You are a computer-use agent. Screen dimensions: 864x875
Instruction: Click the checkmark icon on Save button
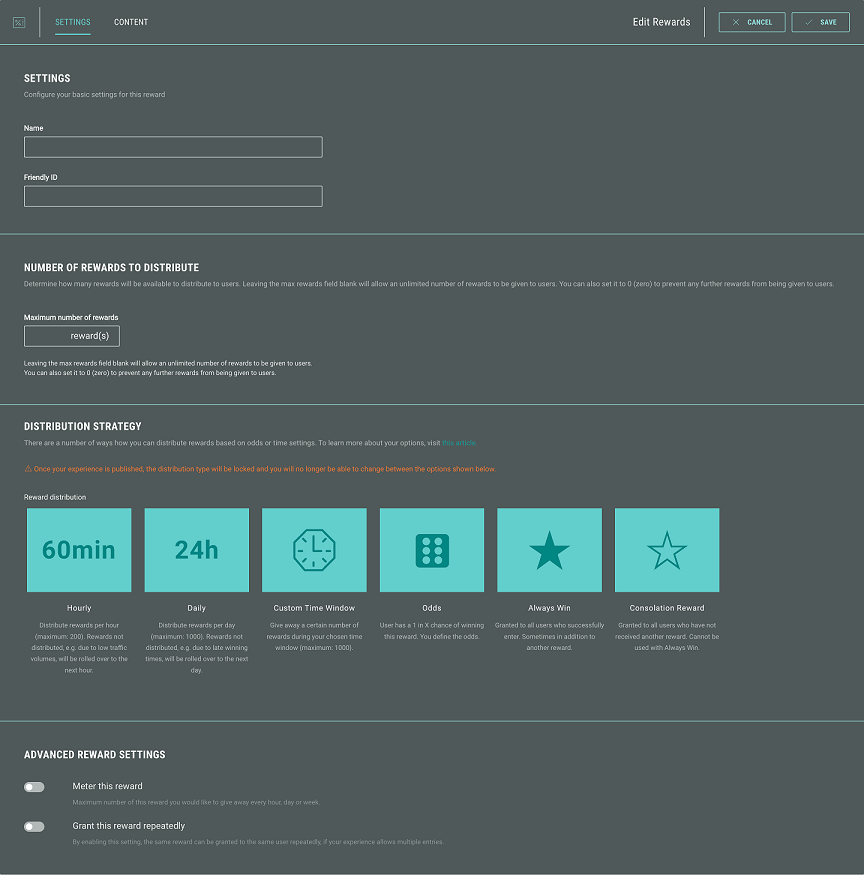point(809,22)
